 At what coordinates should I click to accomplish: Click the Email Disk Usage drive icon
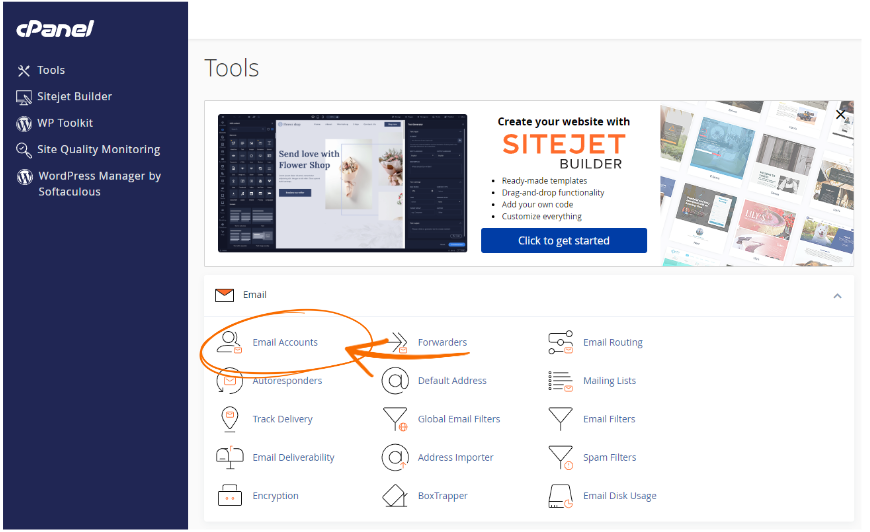click(x=560, y=496)
